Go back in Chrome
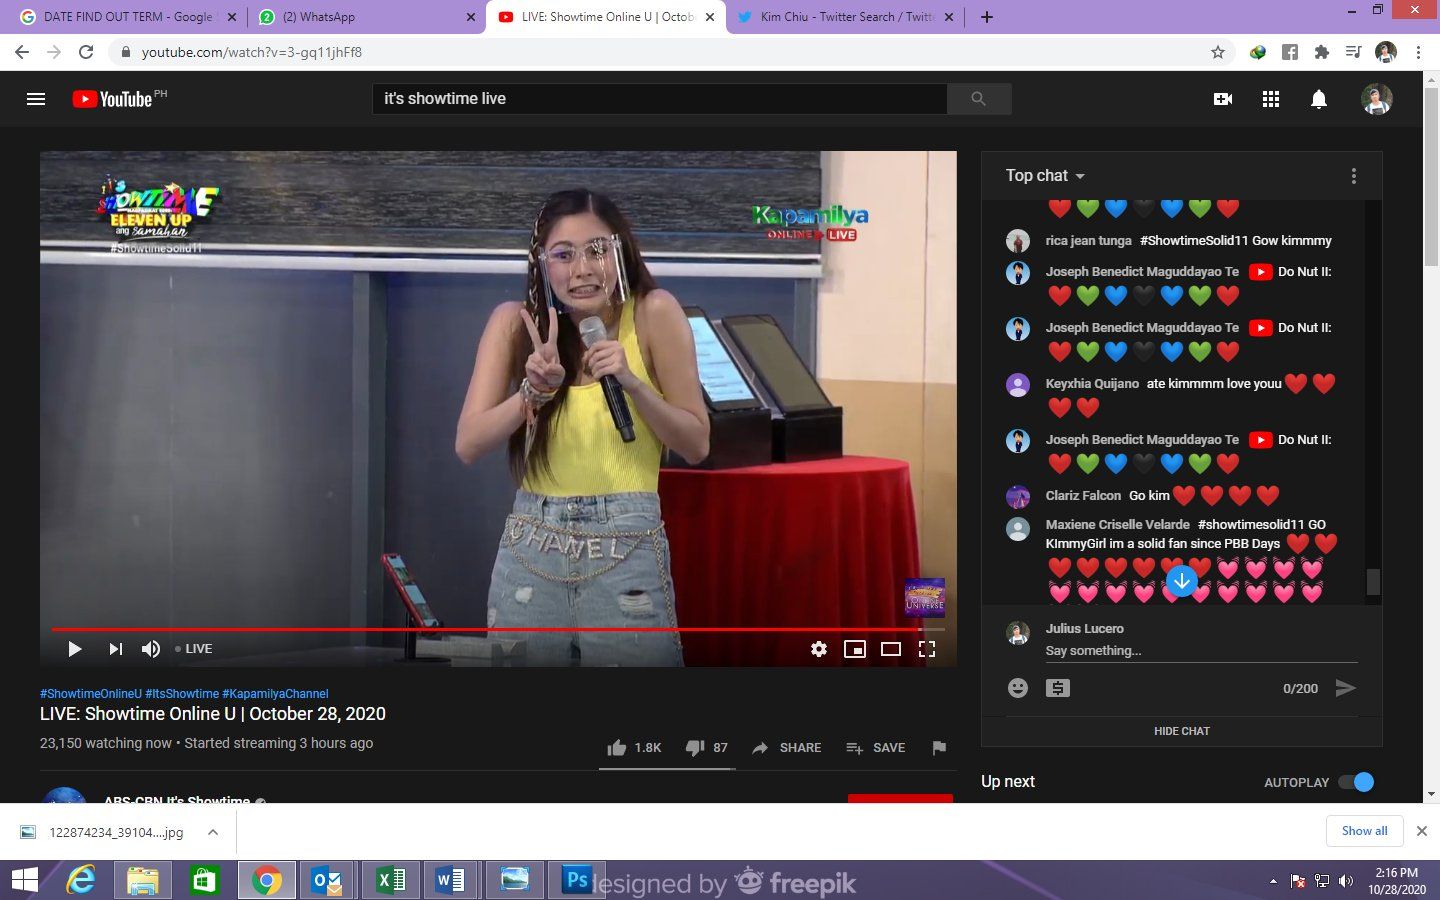 (22, 52)
